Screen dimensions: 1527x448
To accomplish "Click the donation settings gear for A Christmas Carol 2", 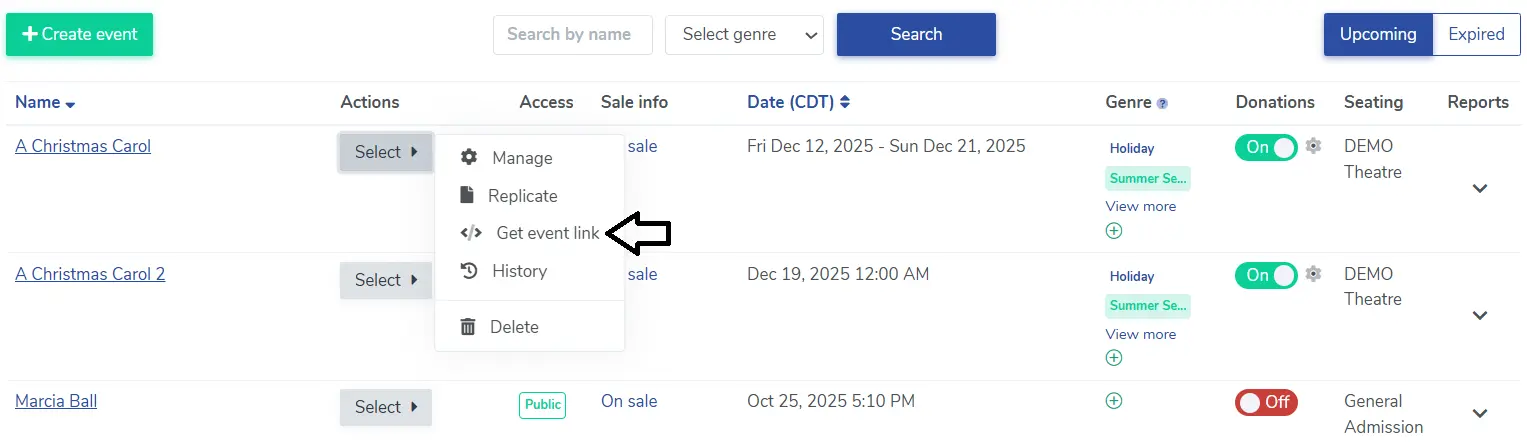I will pos(1314,274).
